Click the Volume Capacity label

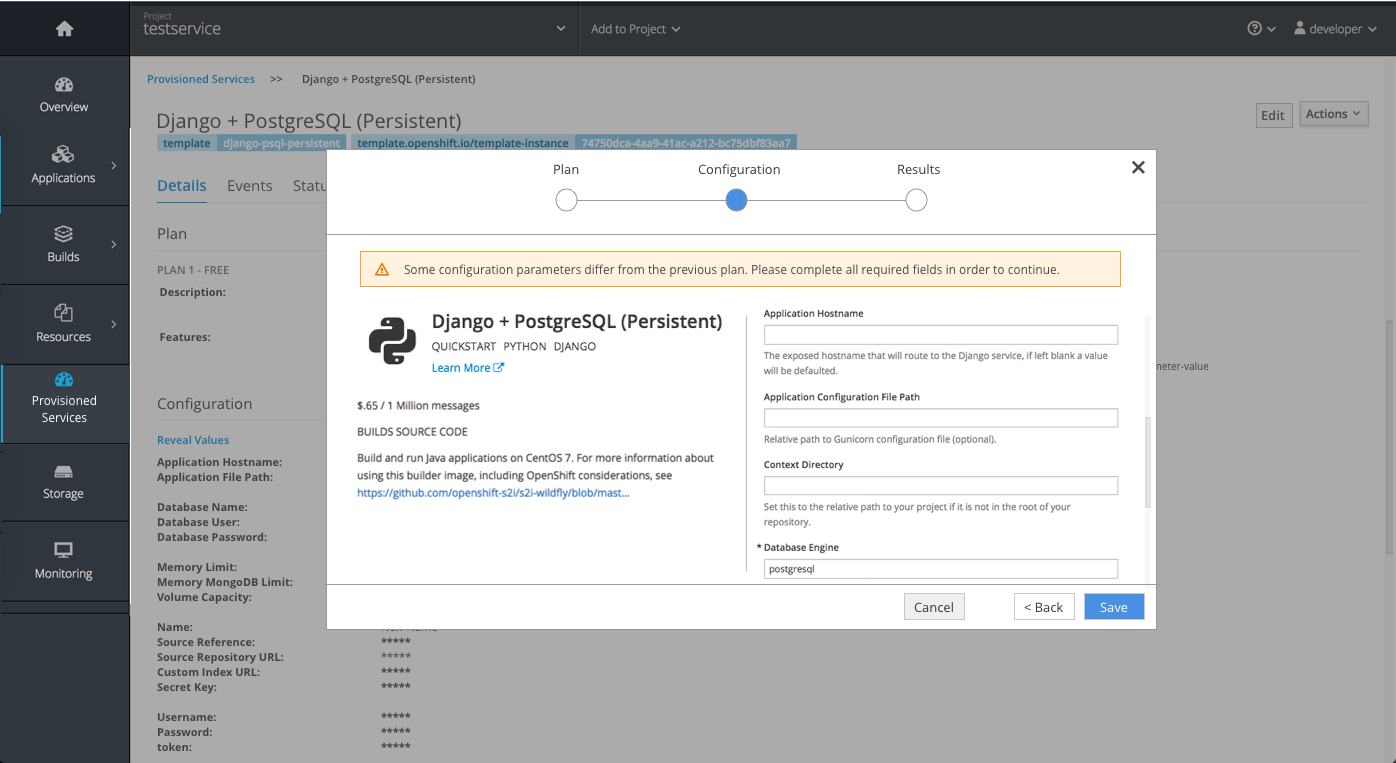pos(204,597)
